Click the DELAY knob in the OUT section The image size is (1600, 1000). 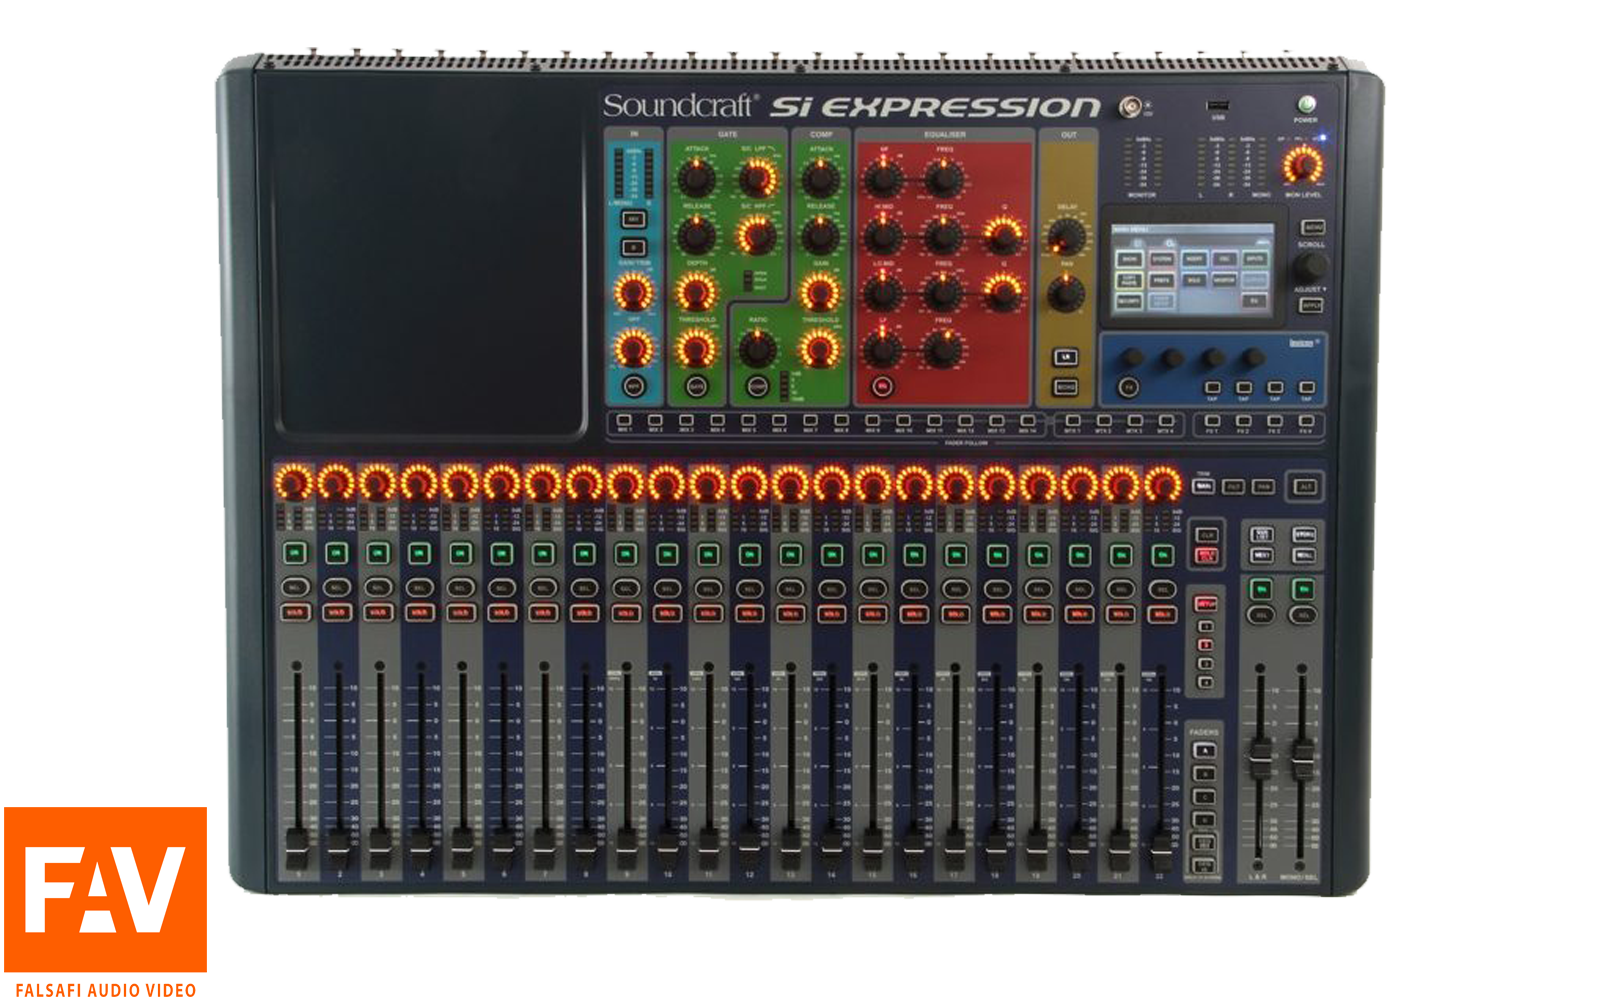[x=1066, y=237]
